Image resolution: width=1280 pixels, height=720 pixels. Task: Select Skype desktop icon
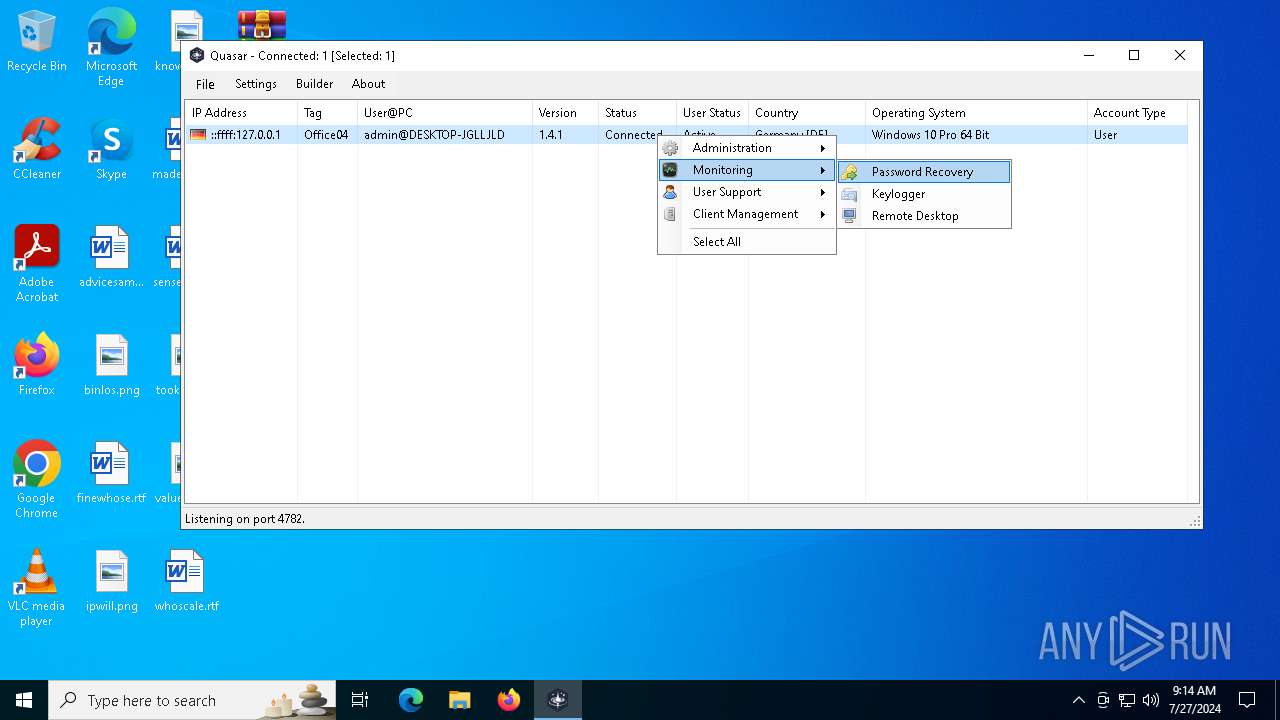[x=111, y=150]
